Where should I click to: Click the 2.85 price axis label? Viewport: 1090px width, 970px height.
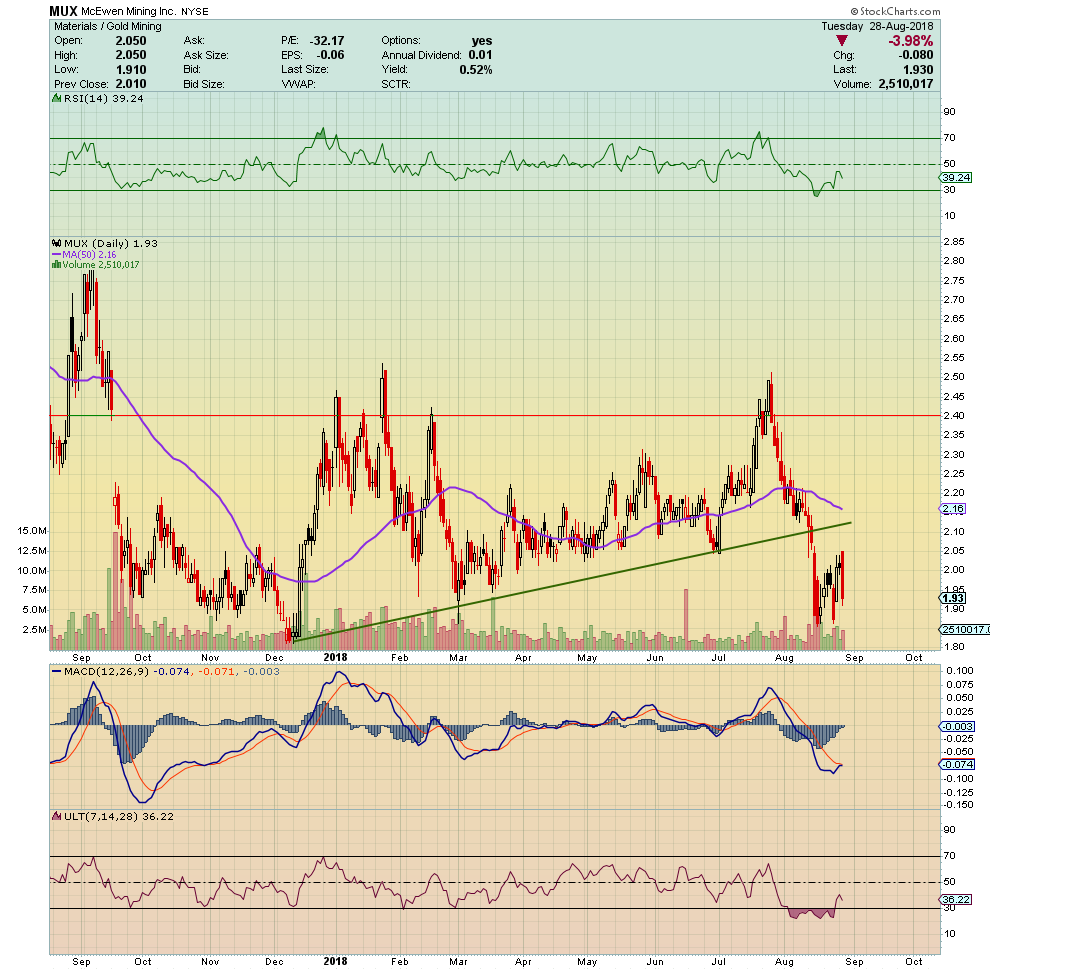(x=953, y=242)
